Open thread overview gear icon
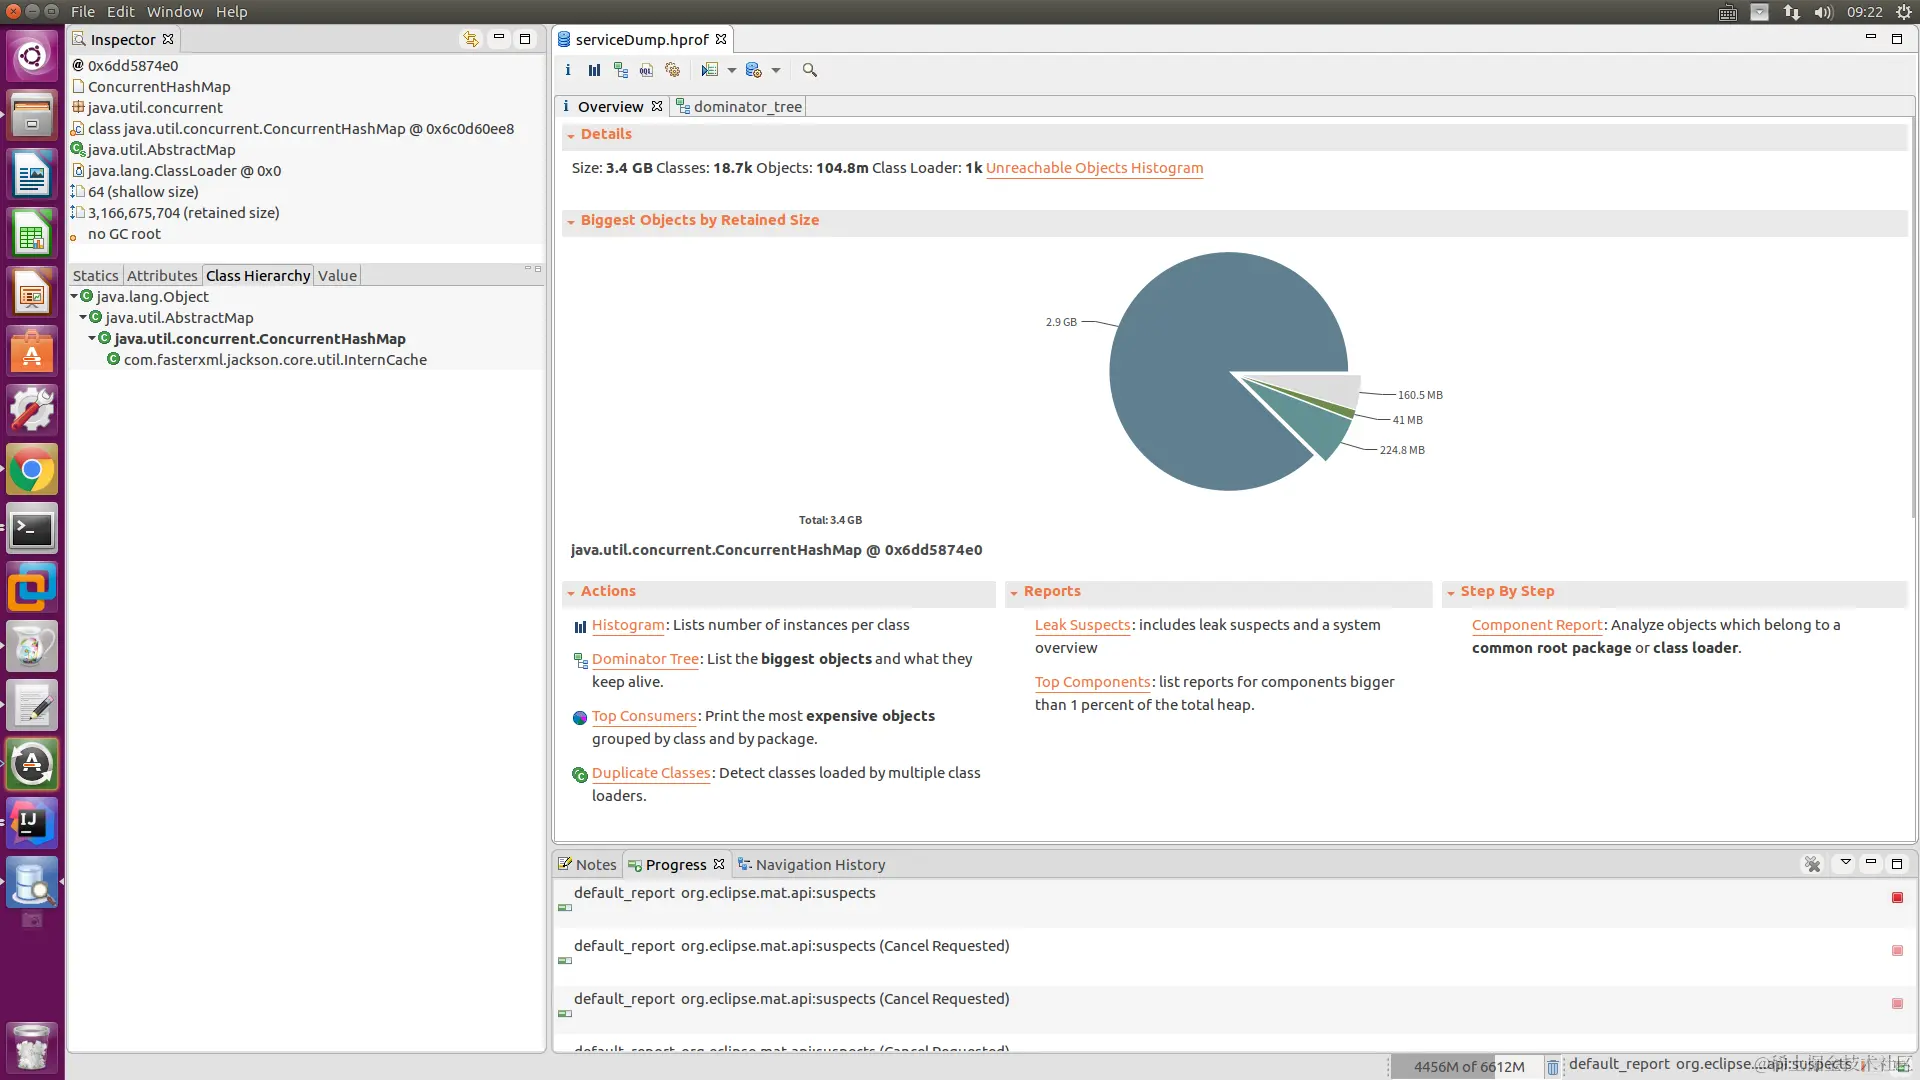This screenshot has height=1080, width=1920. (x=673, y=70)
